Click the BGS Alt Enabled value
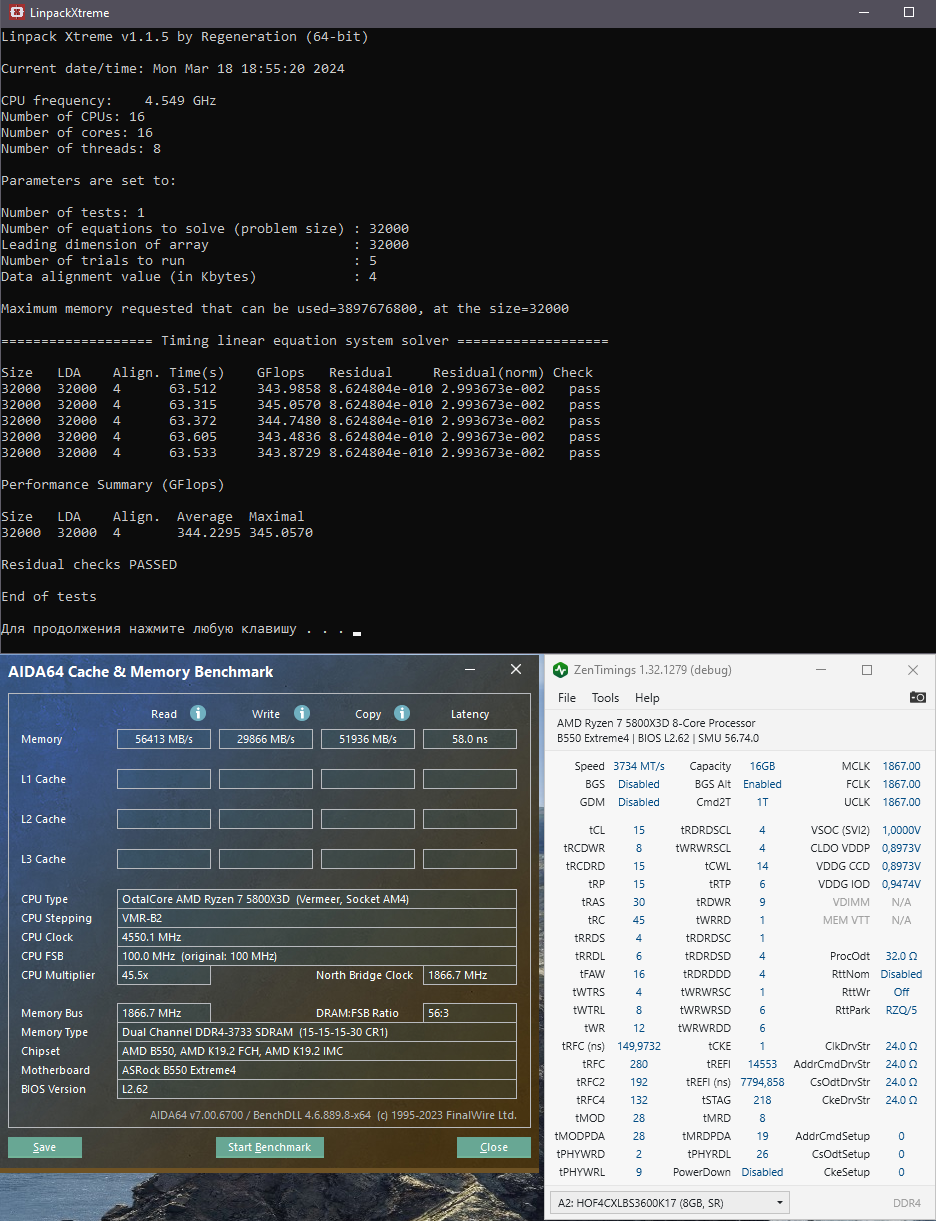The width and height of the screenshot is (936, 1221). coord(762,784)
